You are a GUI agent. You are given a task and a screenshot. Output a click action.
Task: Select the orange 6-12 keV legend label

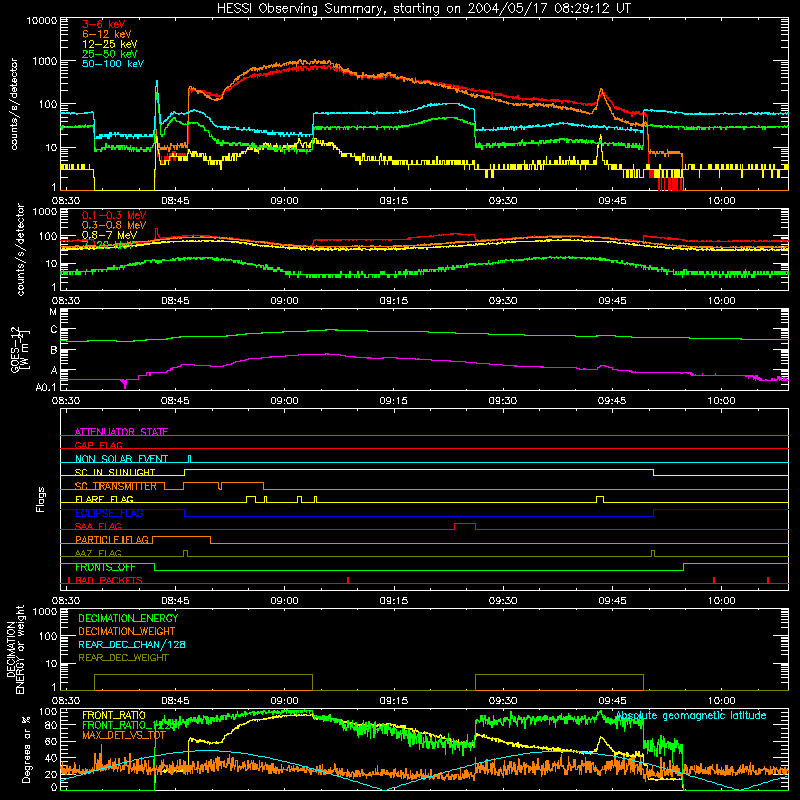pyautogui.click(x=107, y=34)
